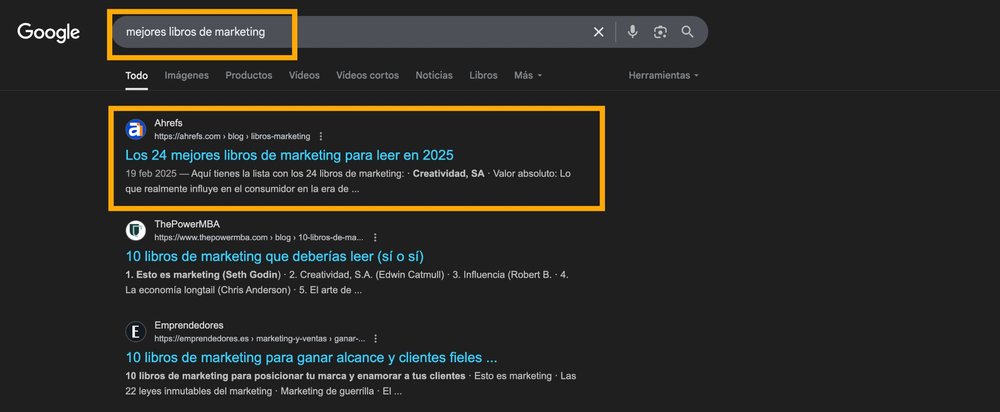Click the Emprendedores site favicon

point(136,332)
